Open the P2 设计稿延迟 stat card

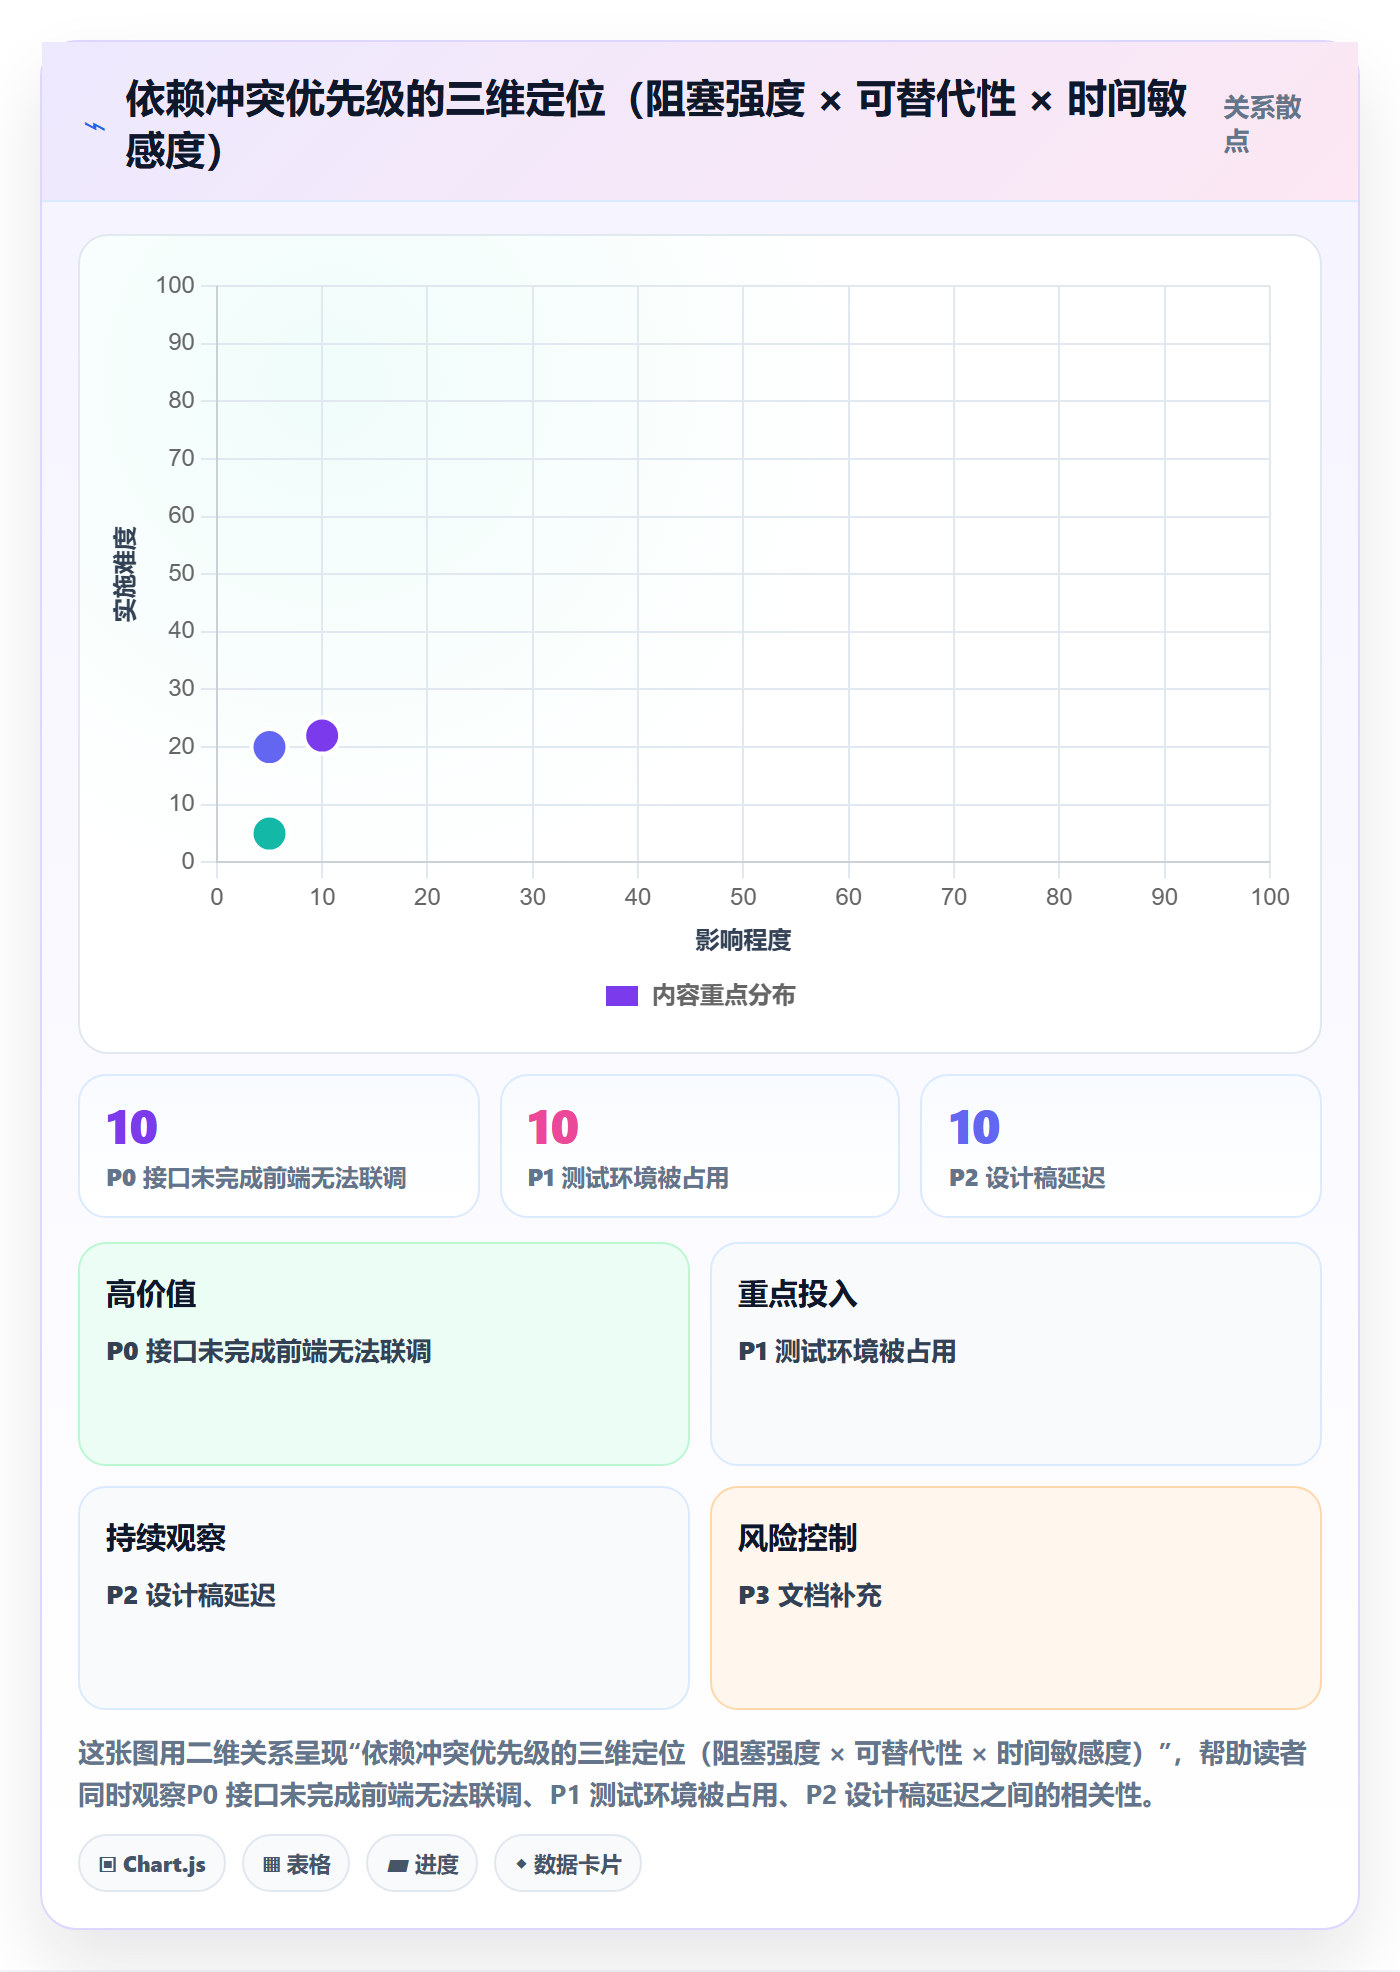click(1121, 1146)
